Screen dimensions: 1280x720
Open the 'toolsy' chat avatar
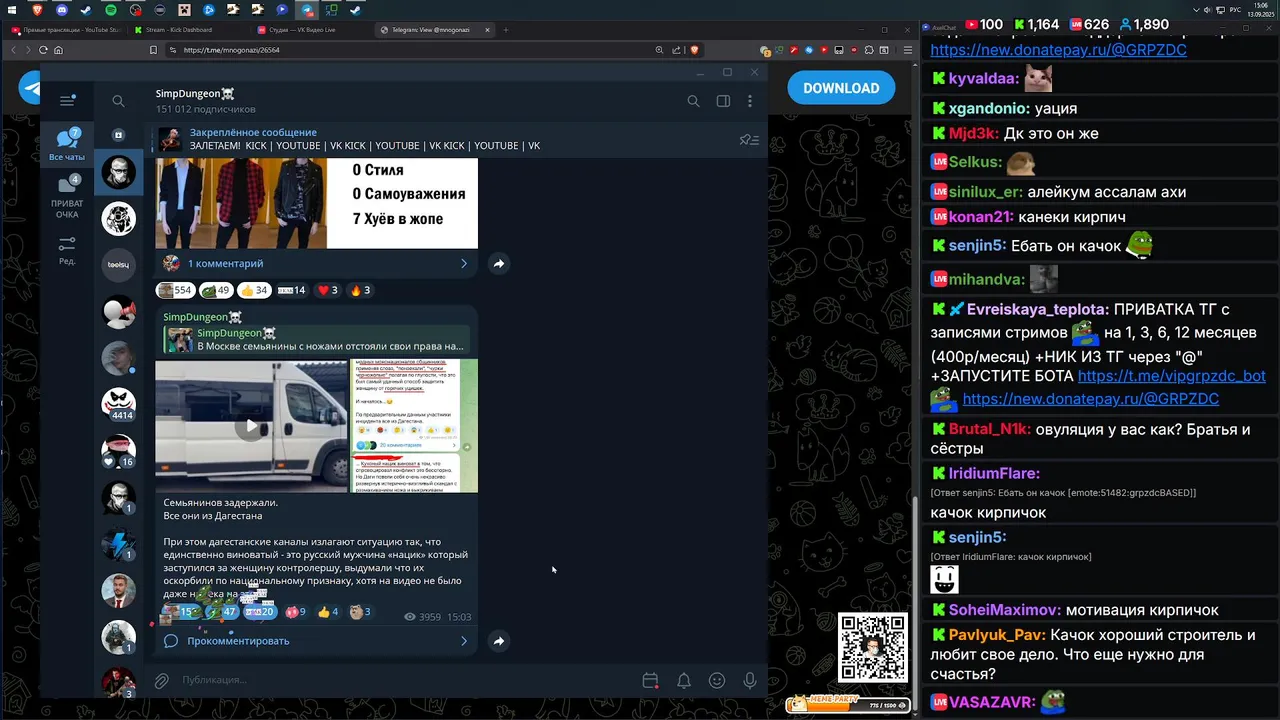click(x=119, y=265)
